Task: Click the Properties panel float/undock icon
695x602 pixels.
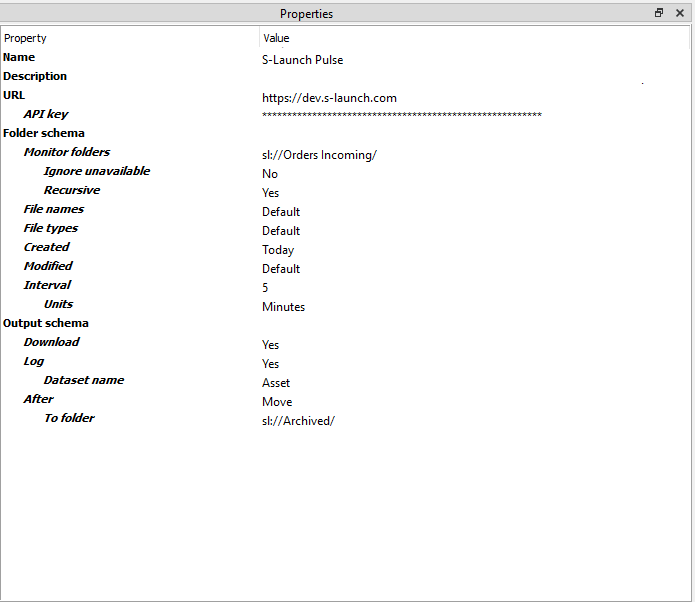Action: click(659, 13)
